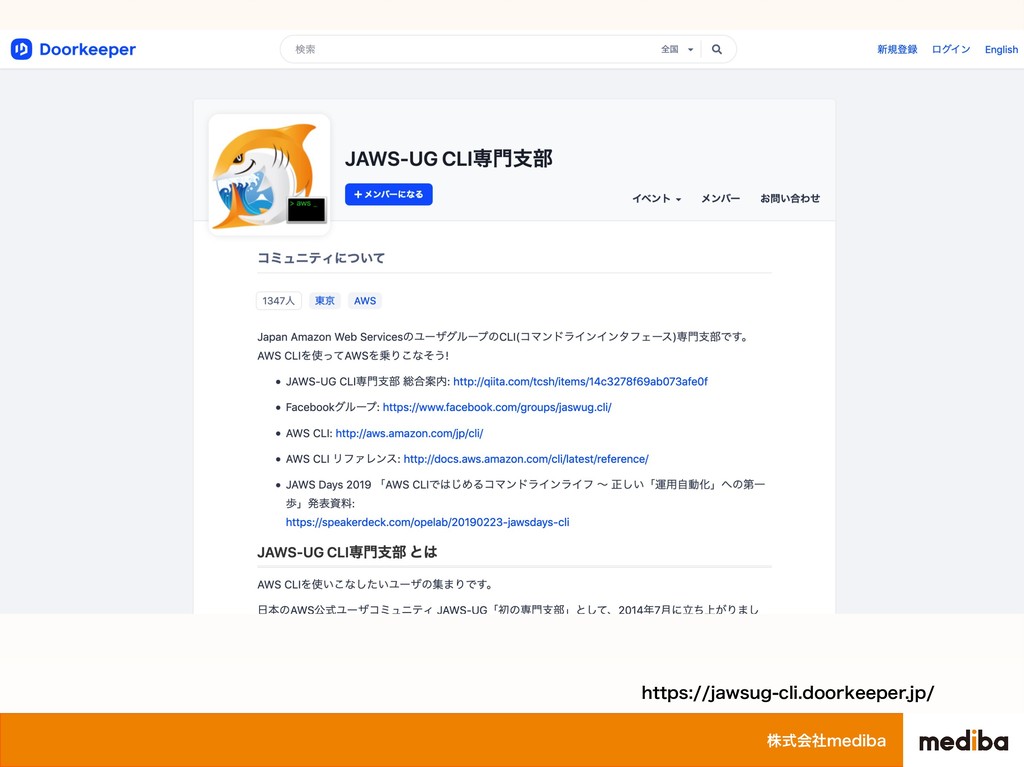
Task: Click the 新規登録 link
Action: point(897,50)
